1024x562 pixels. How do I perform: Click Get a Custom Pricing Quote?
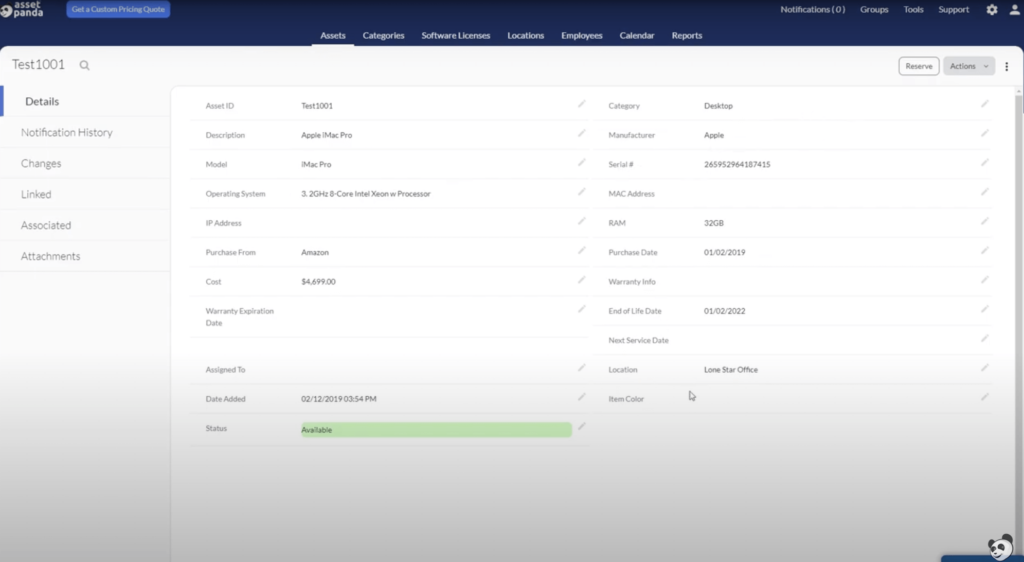118,9
